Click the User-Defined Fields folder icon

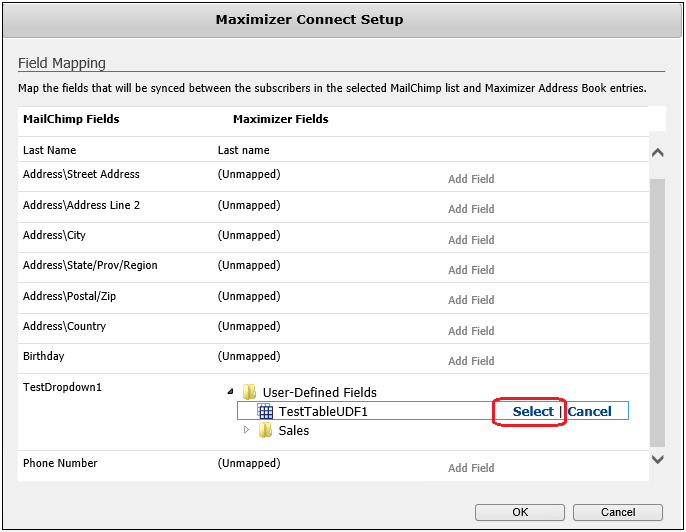coord(249,392)
